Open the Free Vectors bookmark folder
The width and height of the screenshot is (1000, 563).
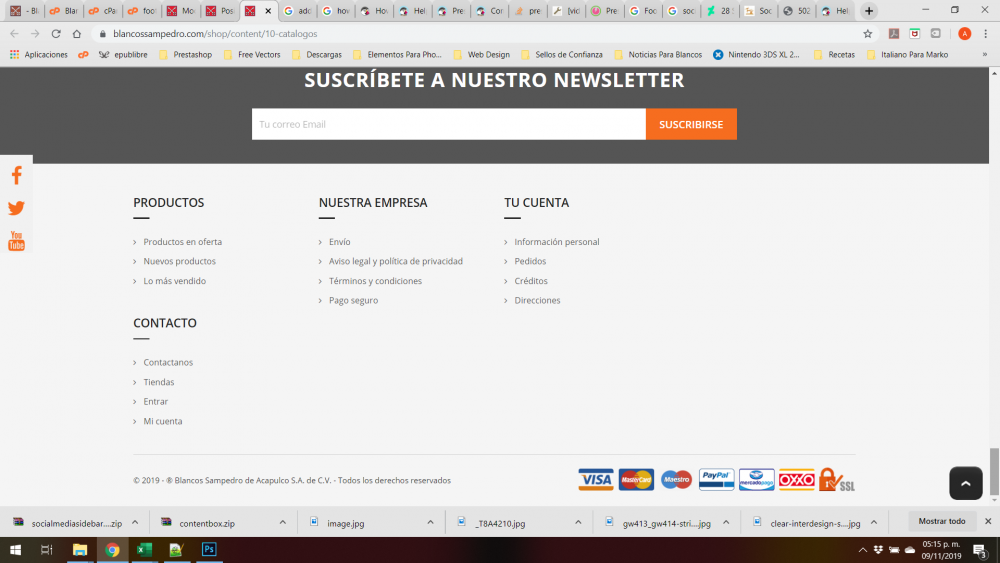(x=252, y=55)
